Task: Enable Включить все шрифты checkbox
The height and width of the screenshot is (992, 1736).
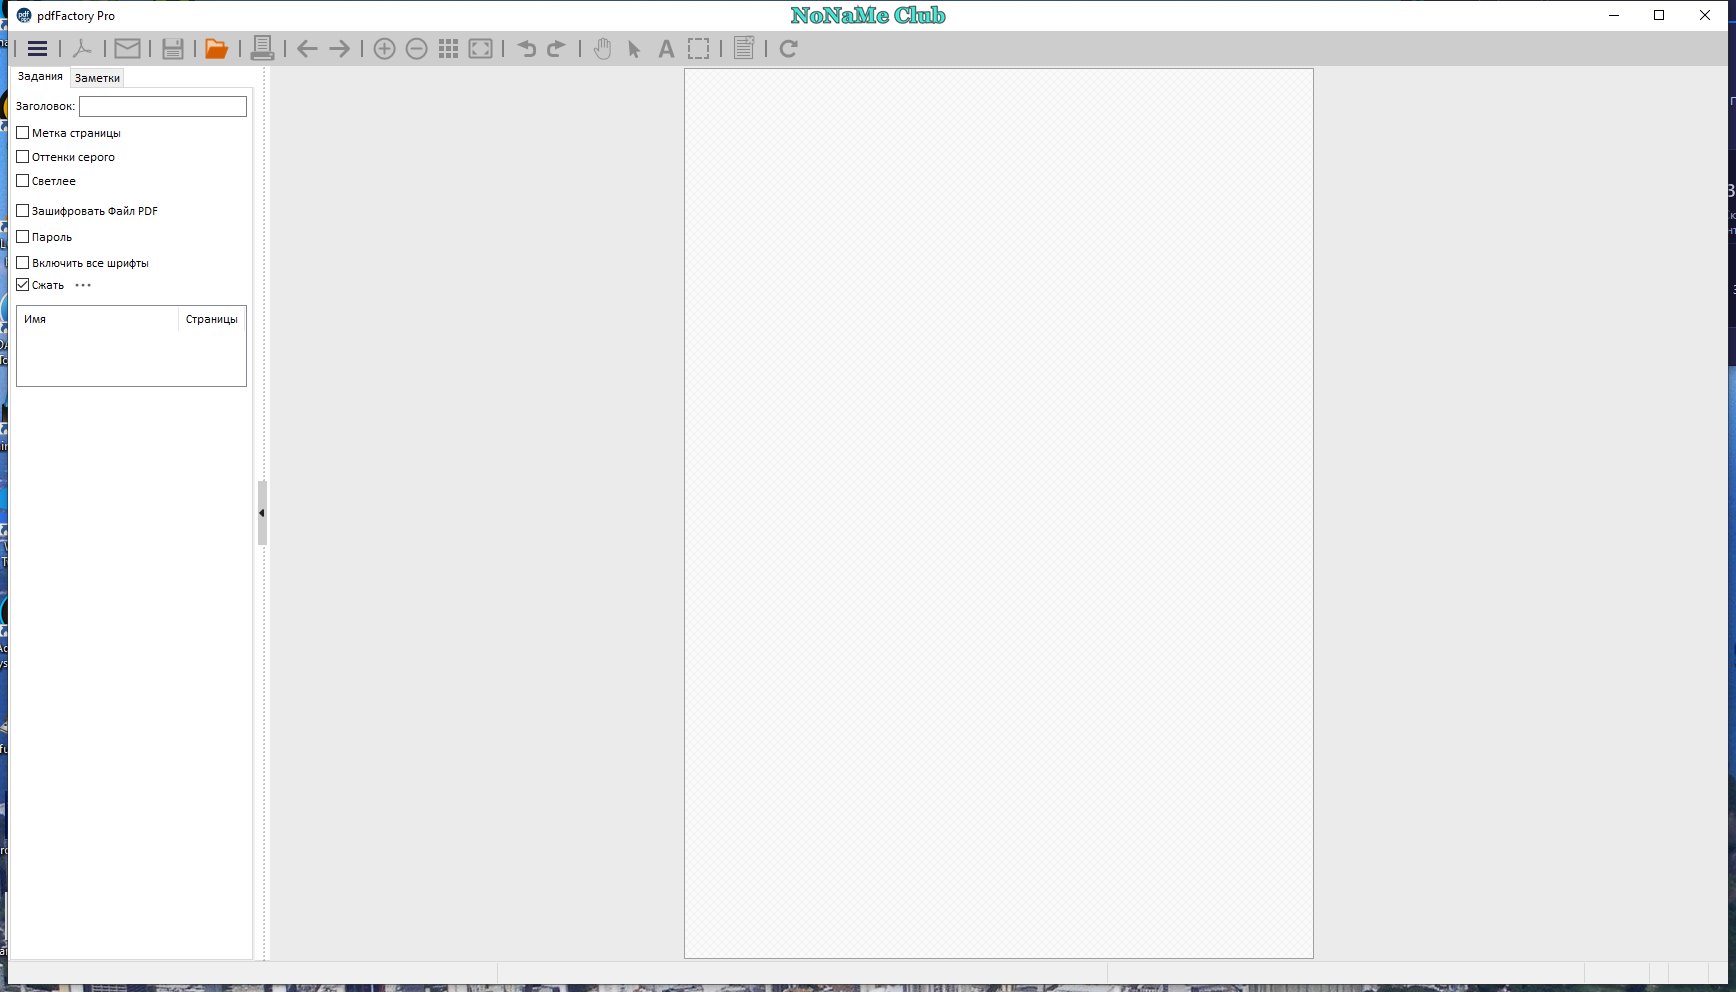Action: pyautogui.click(x=23, y=263)
